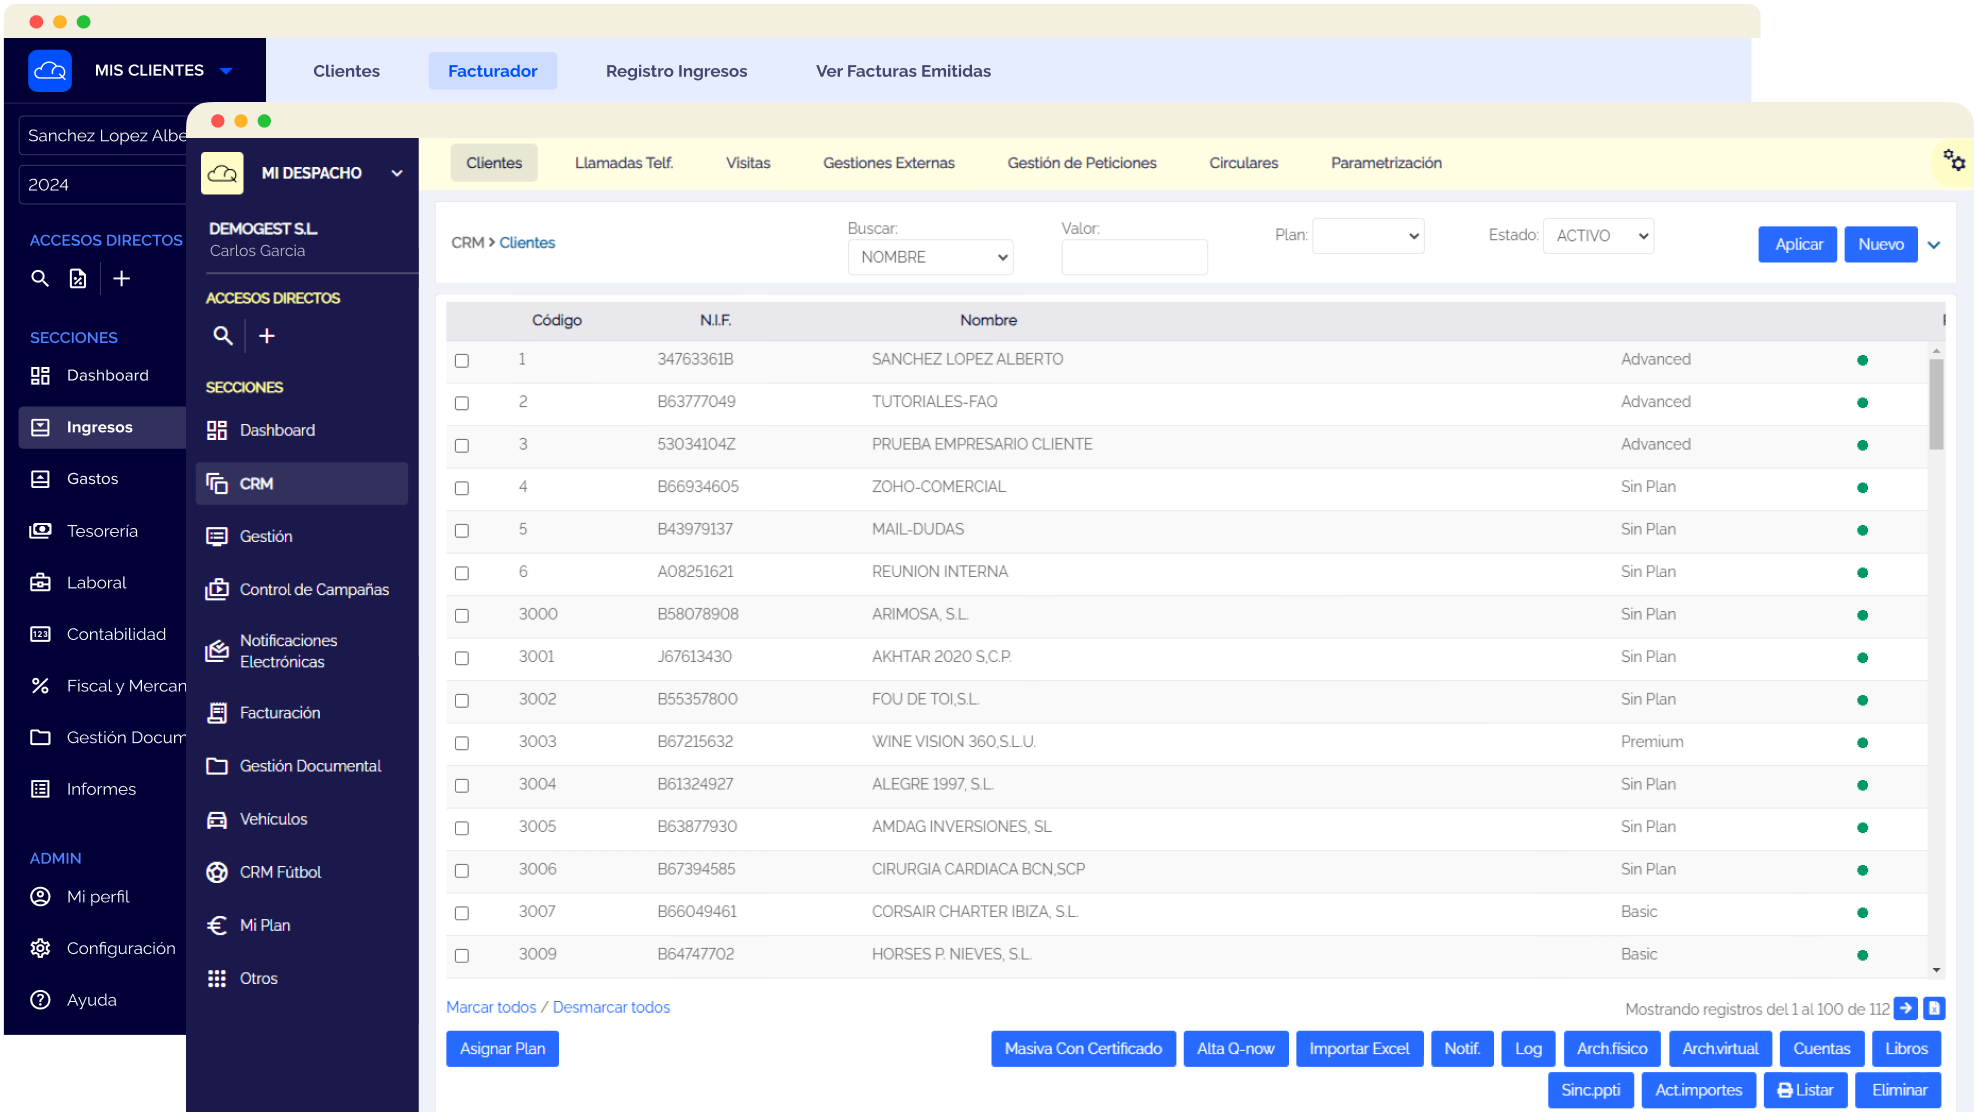1974x1112 pixels.
Task: Expand the Mi Despacho chevron menu
Action: pyautogui.click(x=397, y=173)
